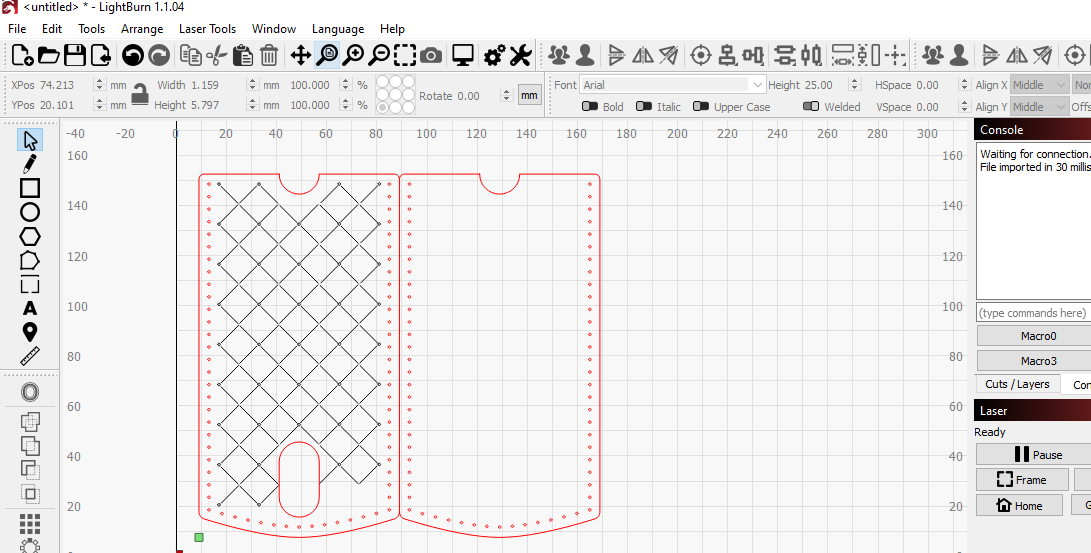Select the Rectangle tool
The height and width of the screenshot is (553, 1091).
[x=30, y=188]
